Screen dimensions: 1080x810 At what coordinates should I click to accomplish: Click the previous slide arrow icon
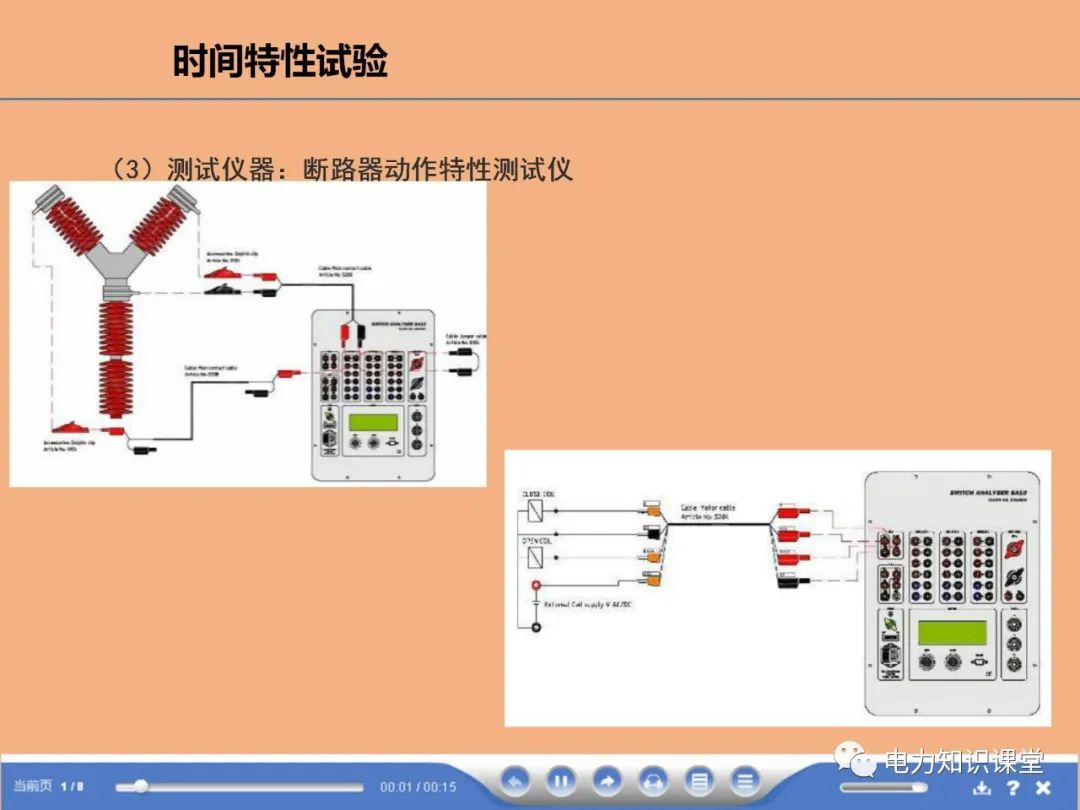pos(514,783)
